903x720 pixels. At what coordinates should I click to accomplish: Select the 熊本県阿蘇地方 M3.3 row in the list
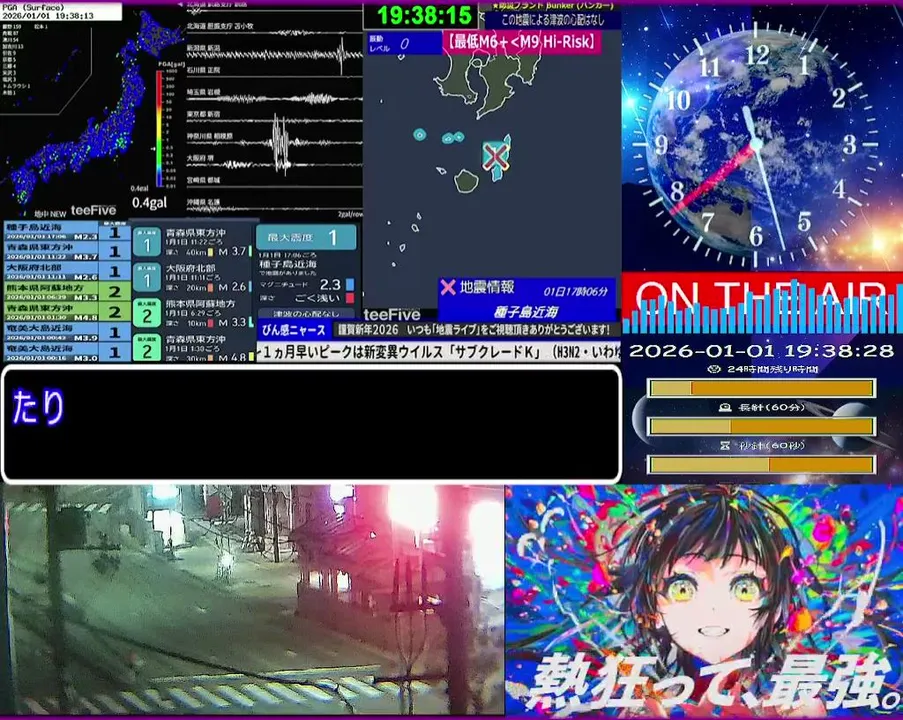coord(67,291)
